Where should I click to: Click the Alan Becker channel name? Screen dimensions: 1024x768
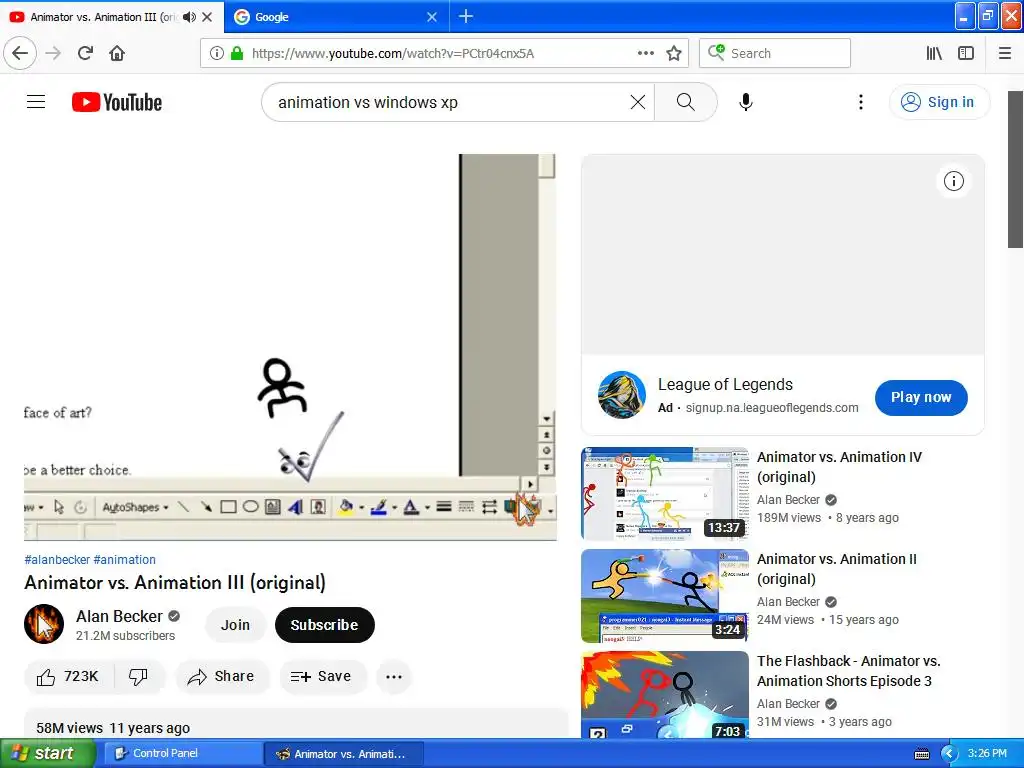[x=119, y=616]
